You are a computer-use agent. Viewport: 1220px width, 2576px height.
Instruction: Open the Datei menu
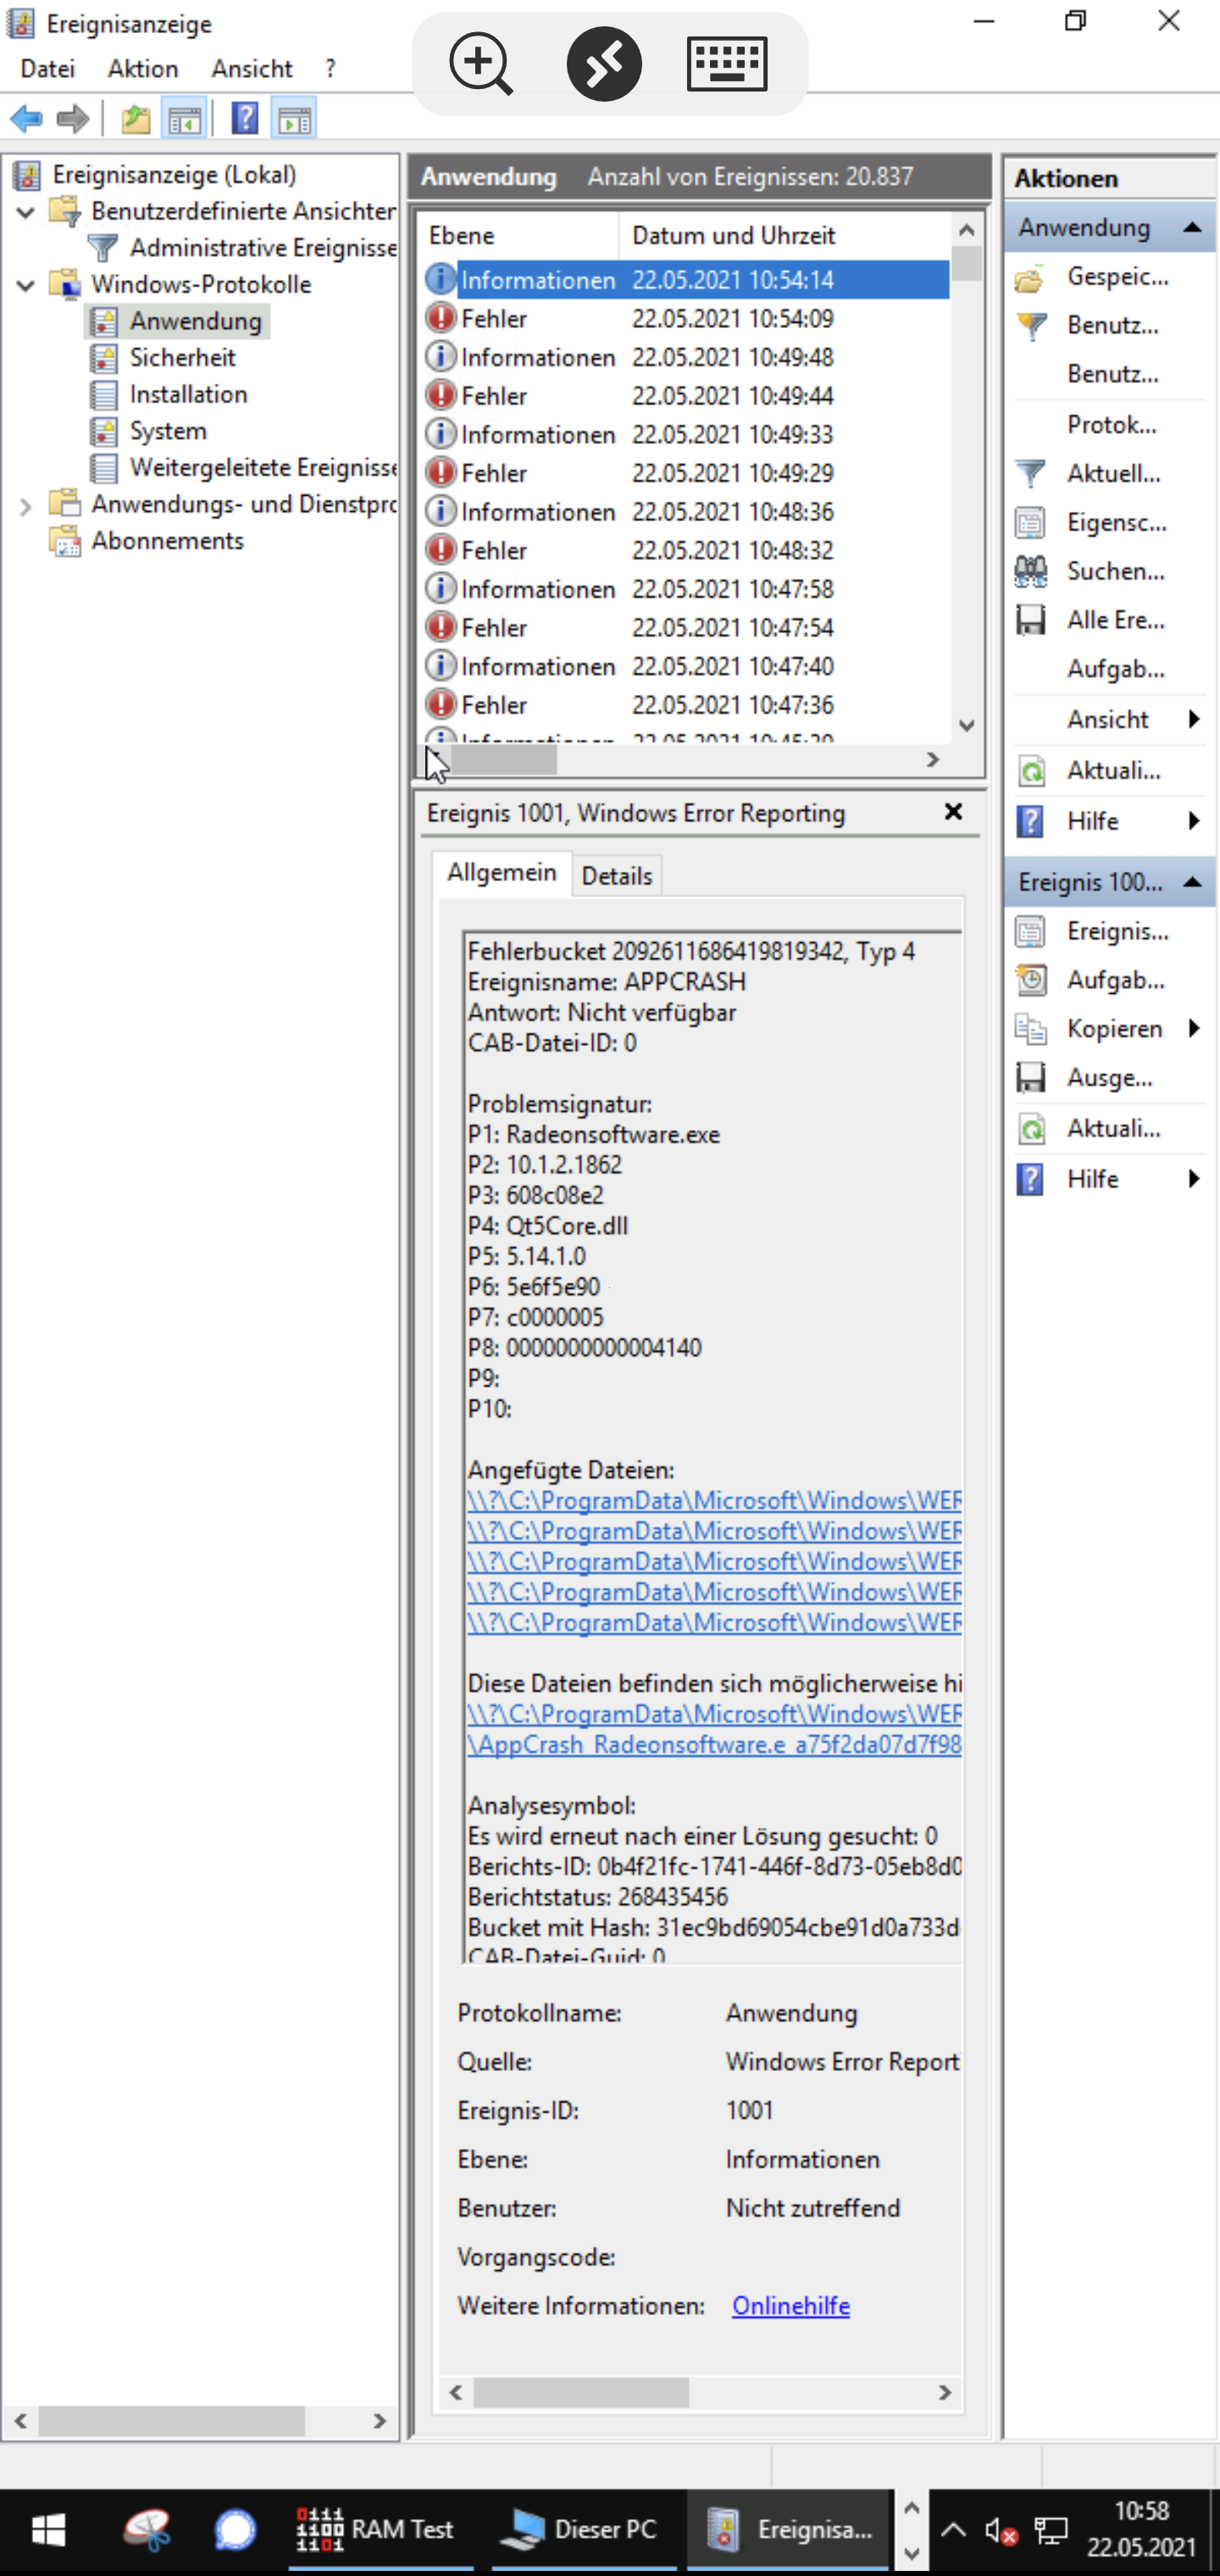[48, 68]
